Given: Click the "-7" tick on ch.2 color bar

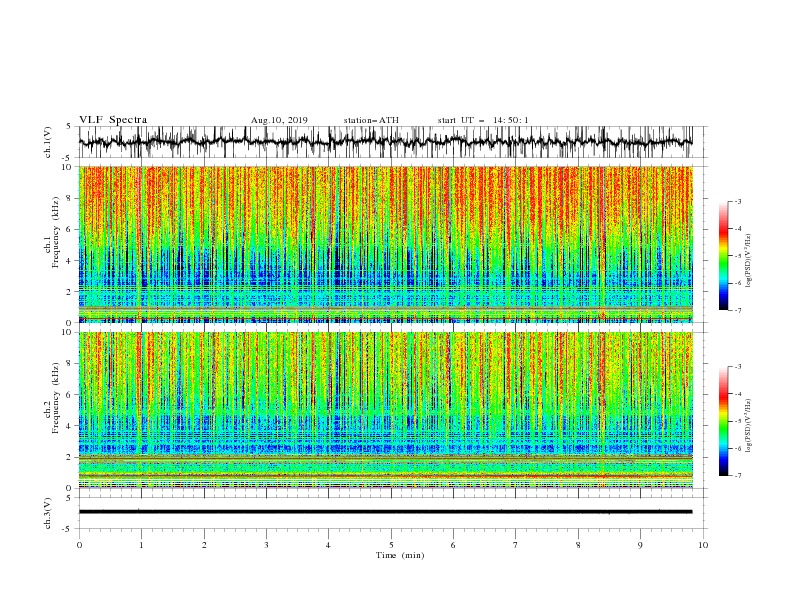Looking at the screenshot, I should (737, 476).
